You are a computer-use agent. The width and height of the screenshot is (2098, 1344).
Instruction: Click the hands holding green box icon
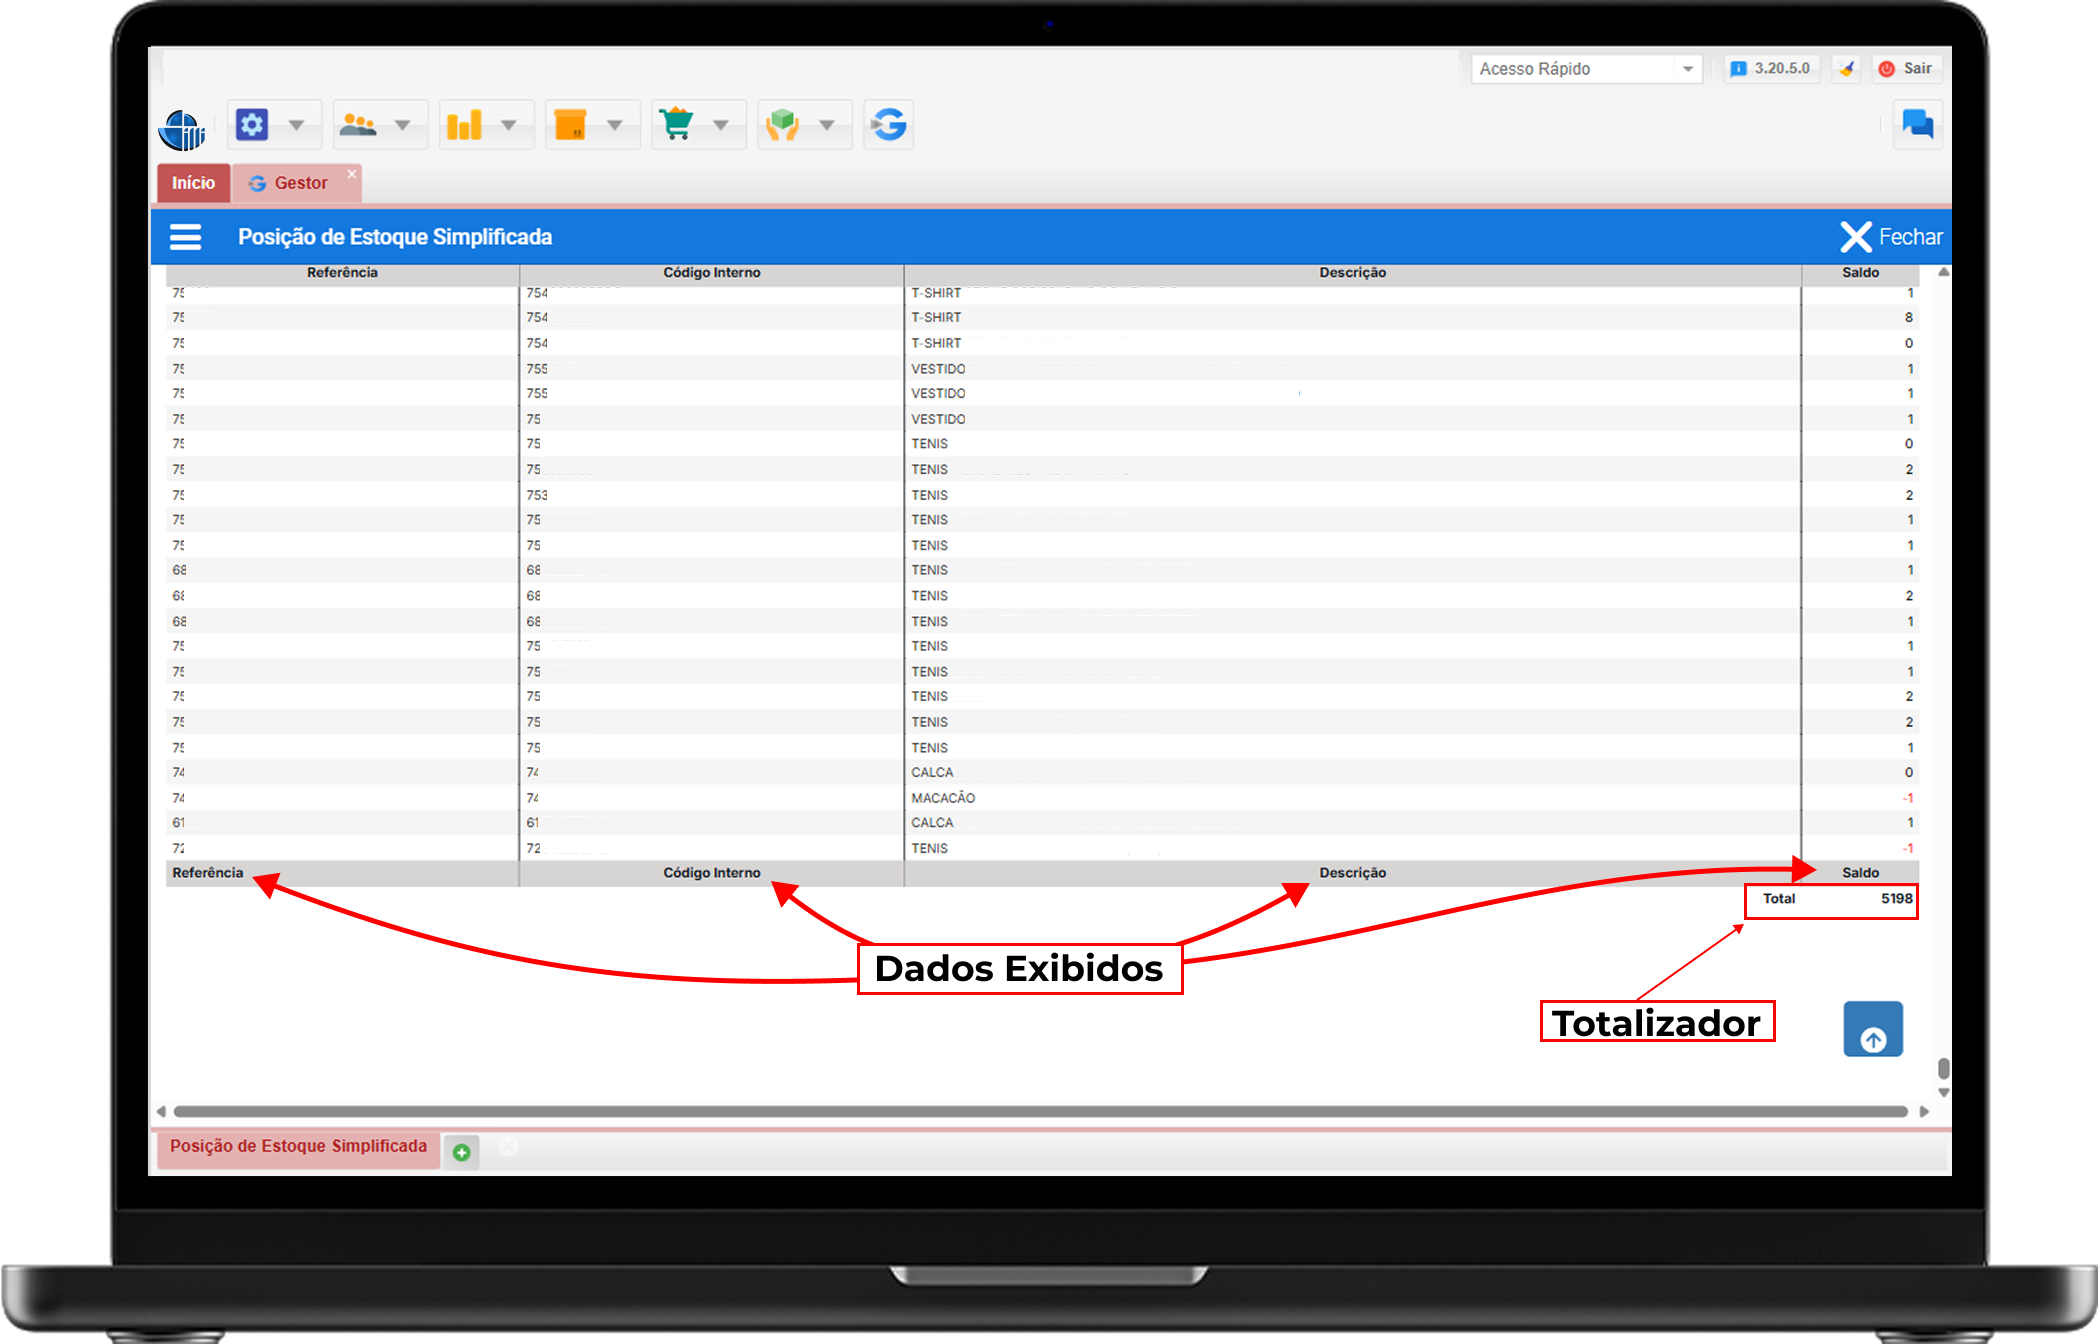pos(783,125)
